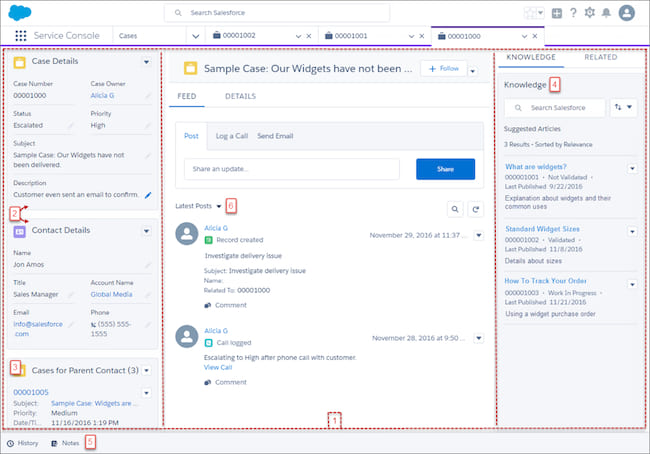
Task: Select the Related tab
Action: pyautogui.click(x=600, y=59)
